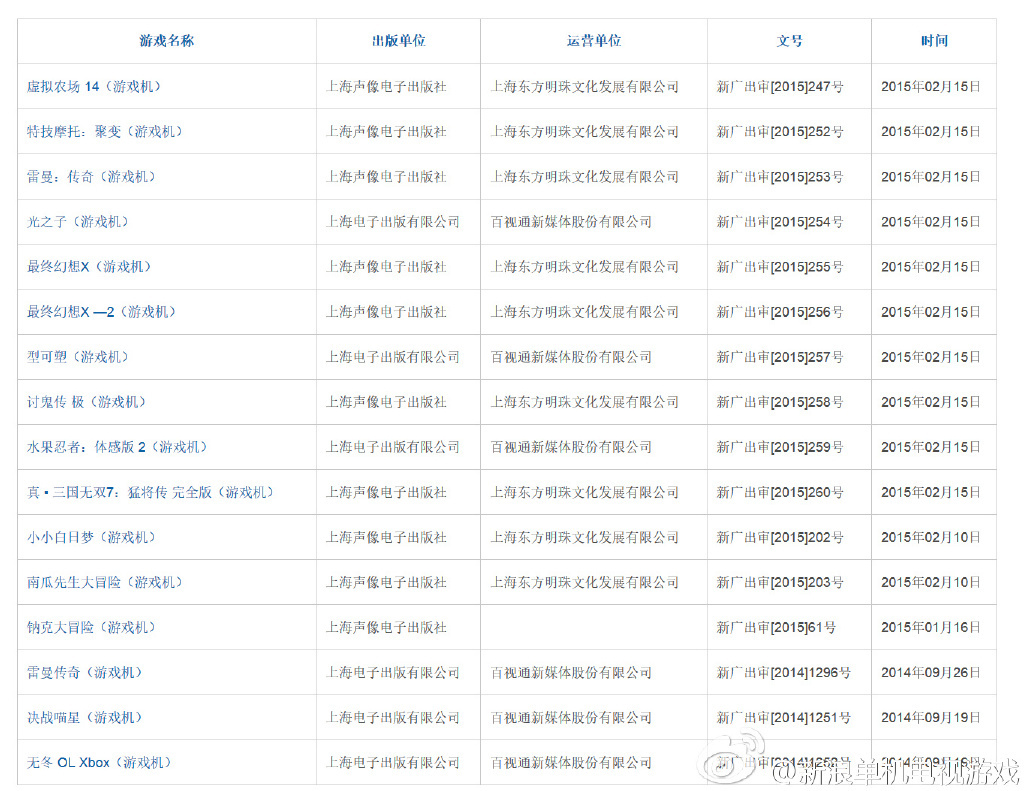Viewport: 1024px width, 791px height.
Task: Click the 出版单位 column header
Action: pos(398,40)
